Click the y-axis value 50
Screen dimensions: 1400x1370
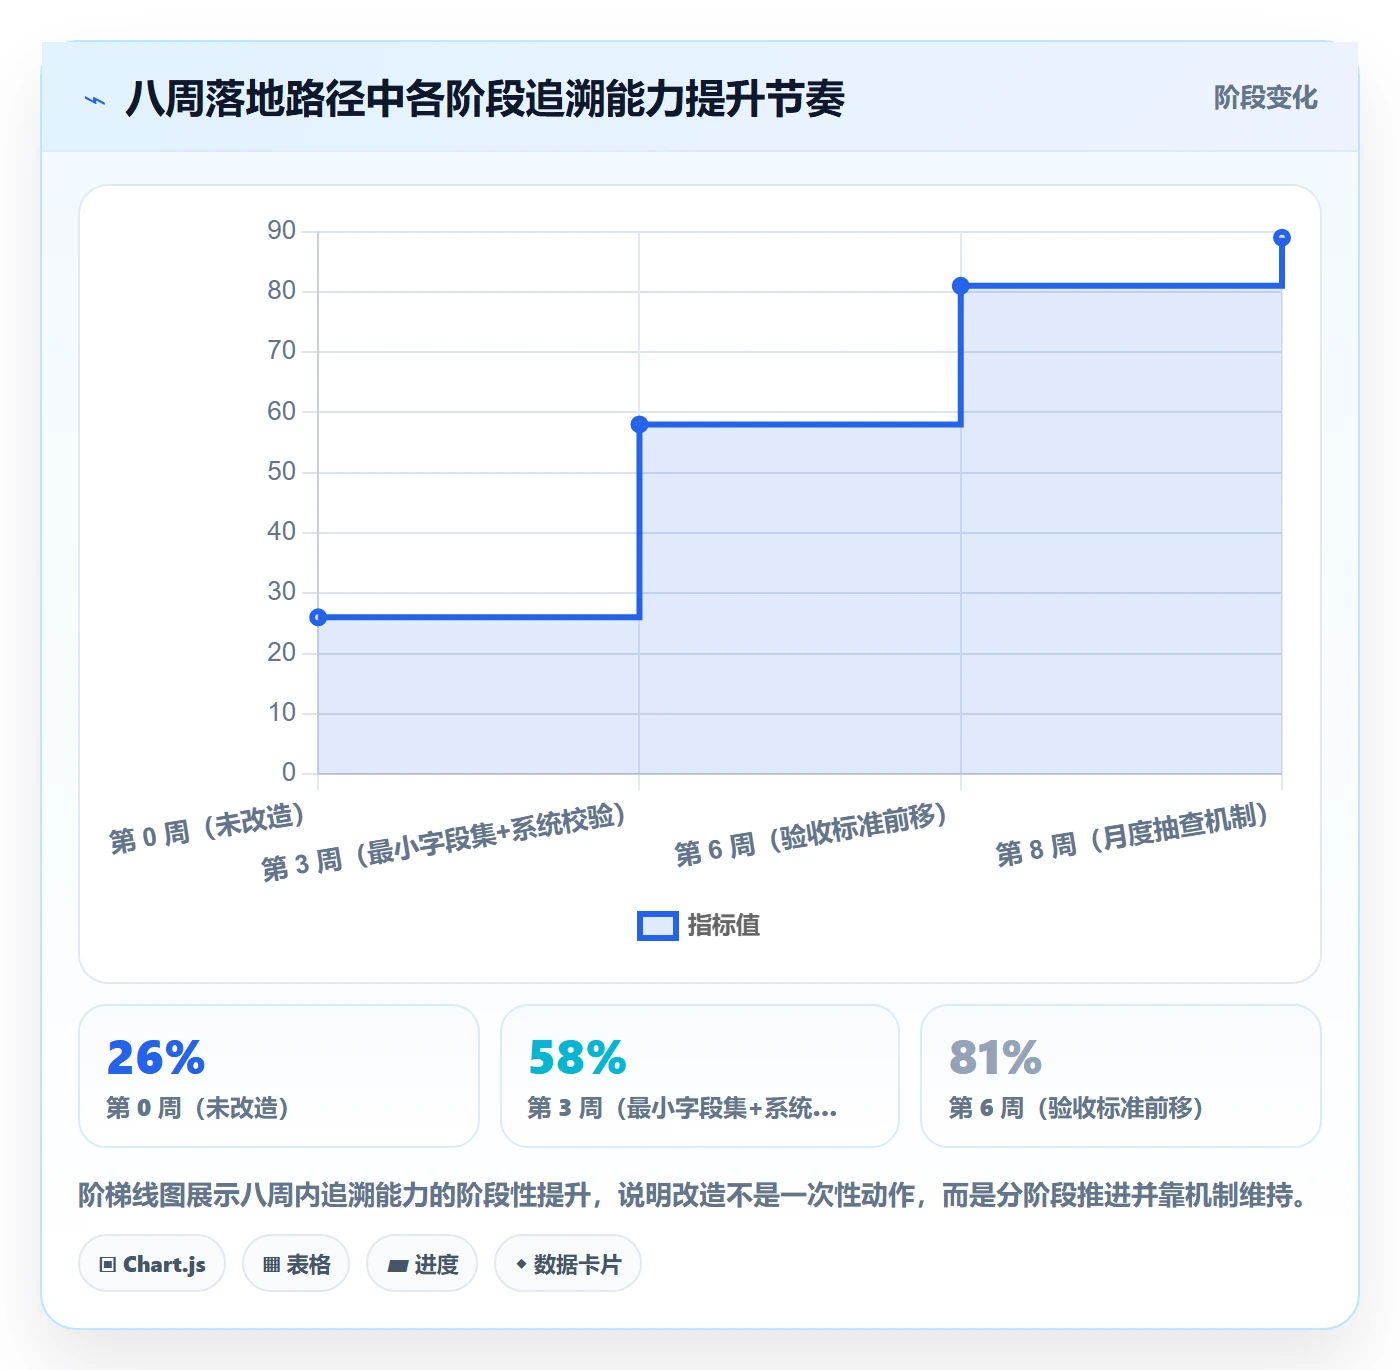tap(281, 472)
